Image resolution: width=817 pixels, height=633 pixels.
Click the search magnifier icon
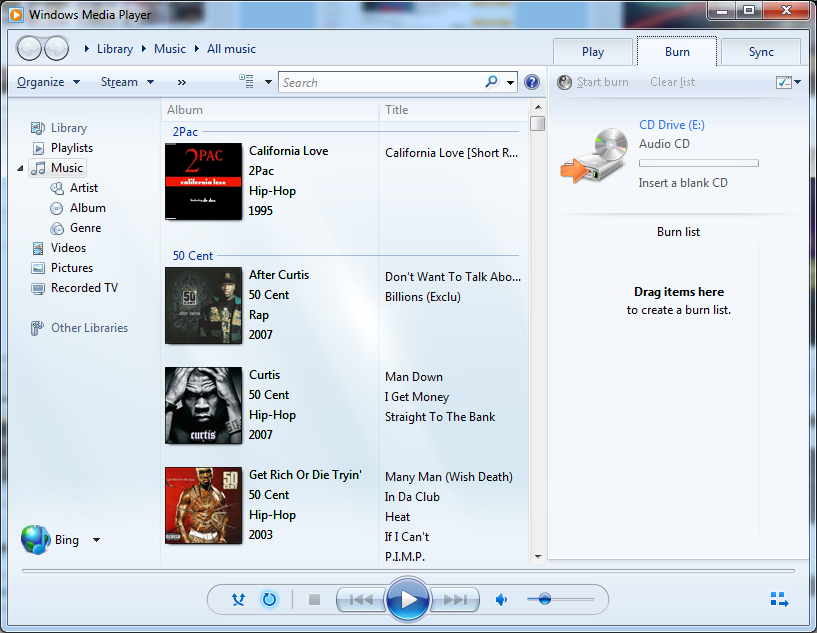[491, 82]
